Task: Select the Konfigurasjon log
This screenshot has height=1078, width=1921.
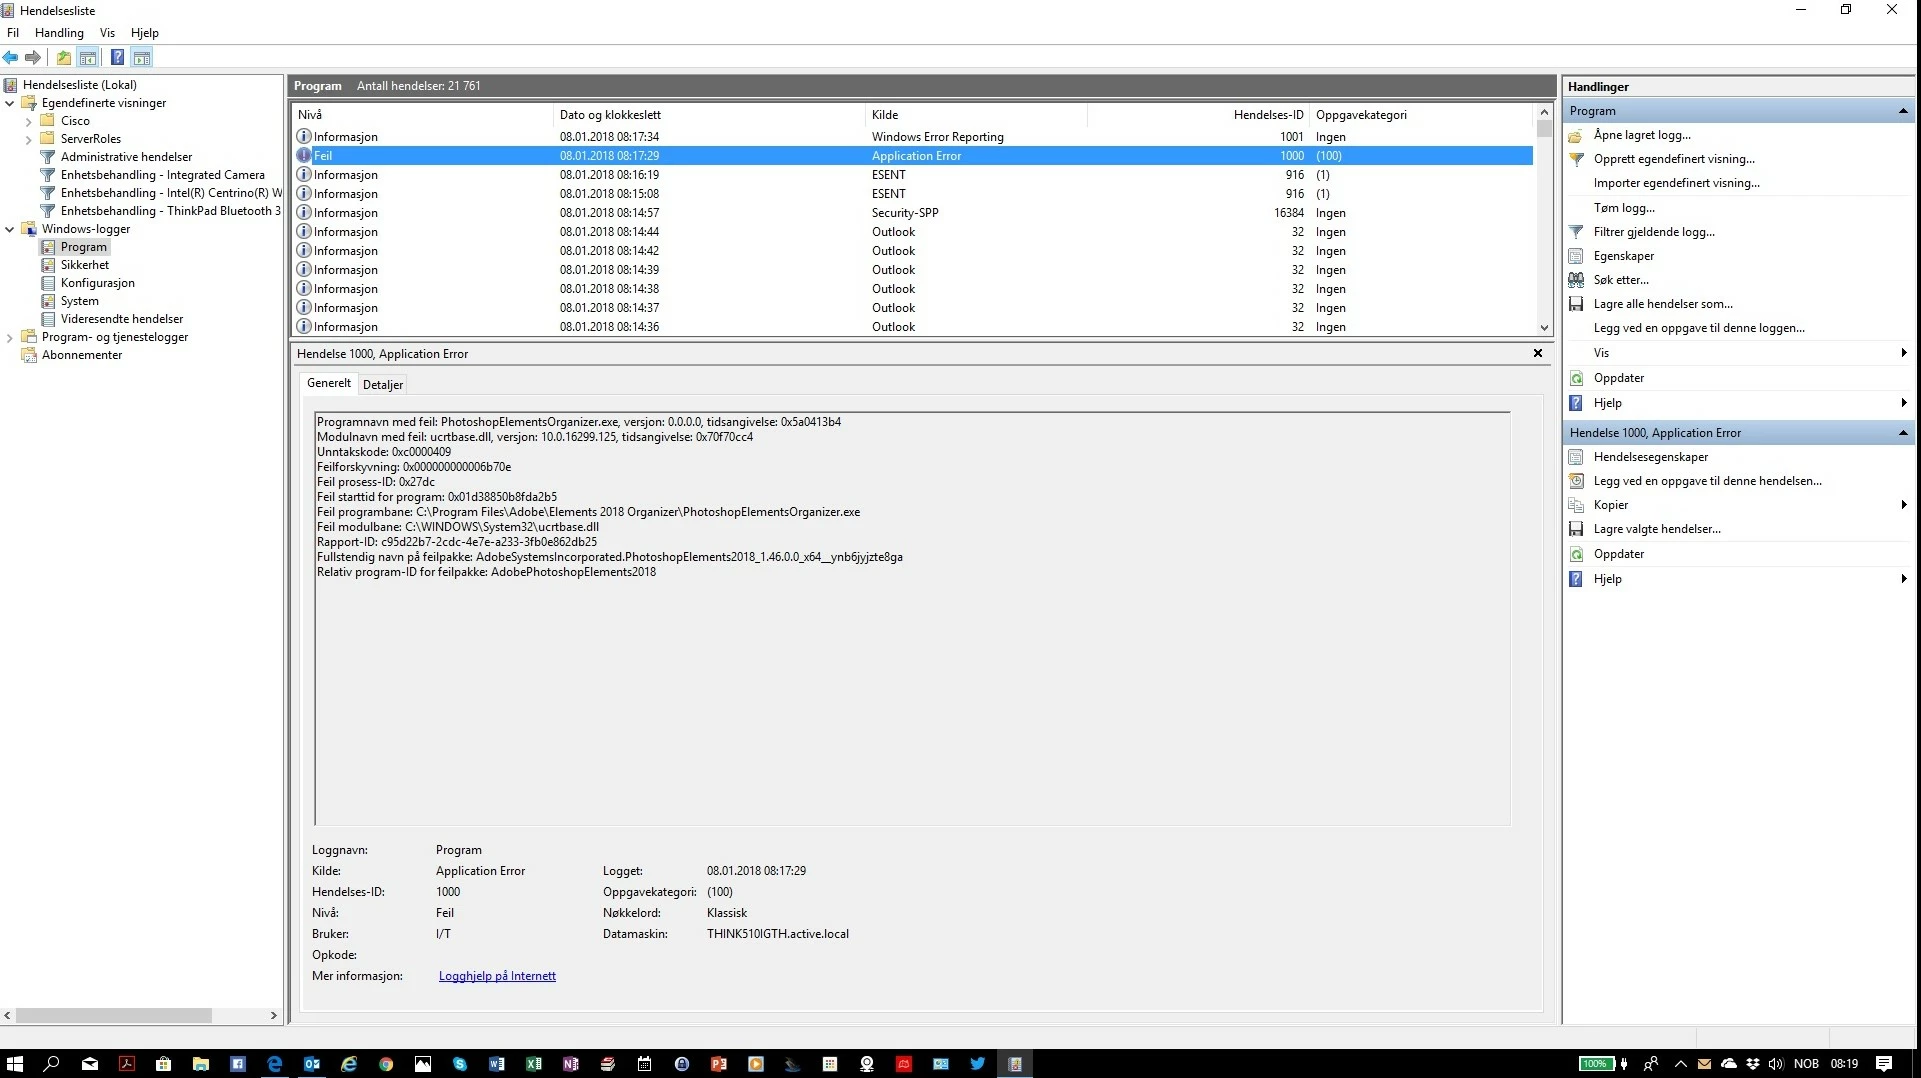Action: pos(98,283)
